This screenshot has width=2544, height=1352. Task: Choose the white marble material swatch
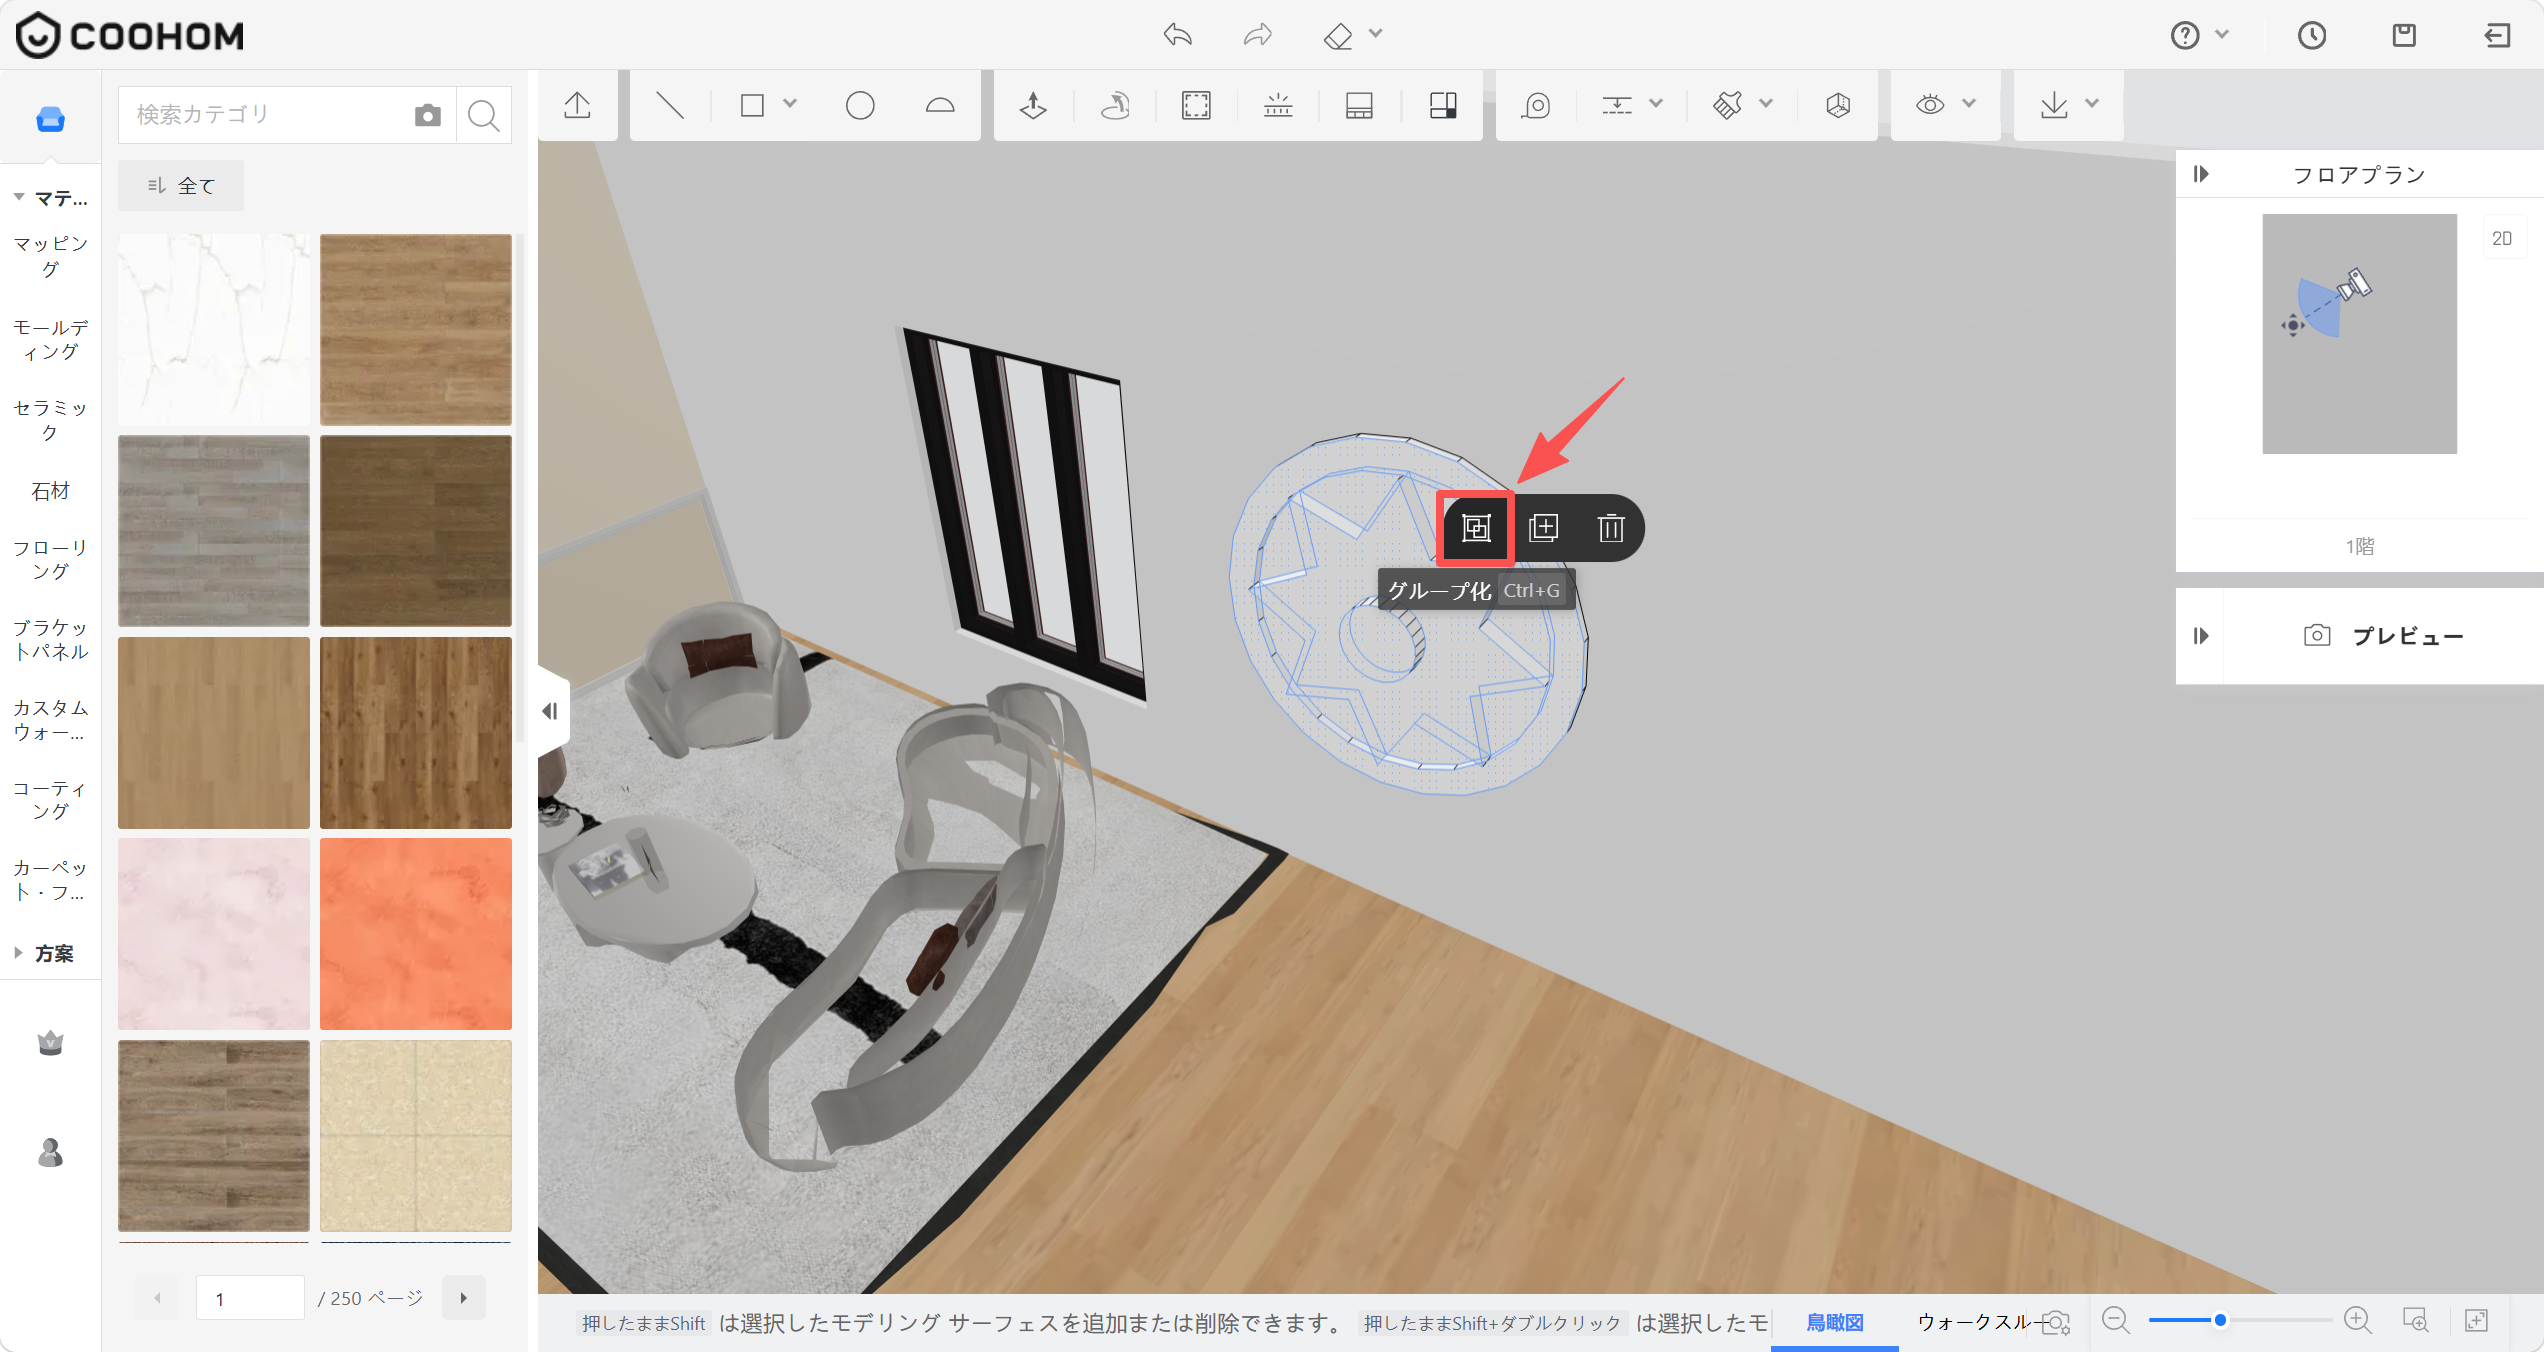coord(214,330)
